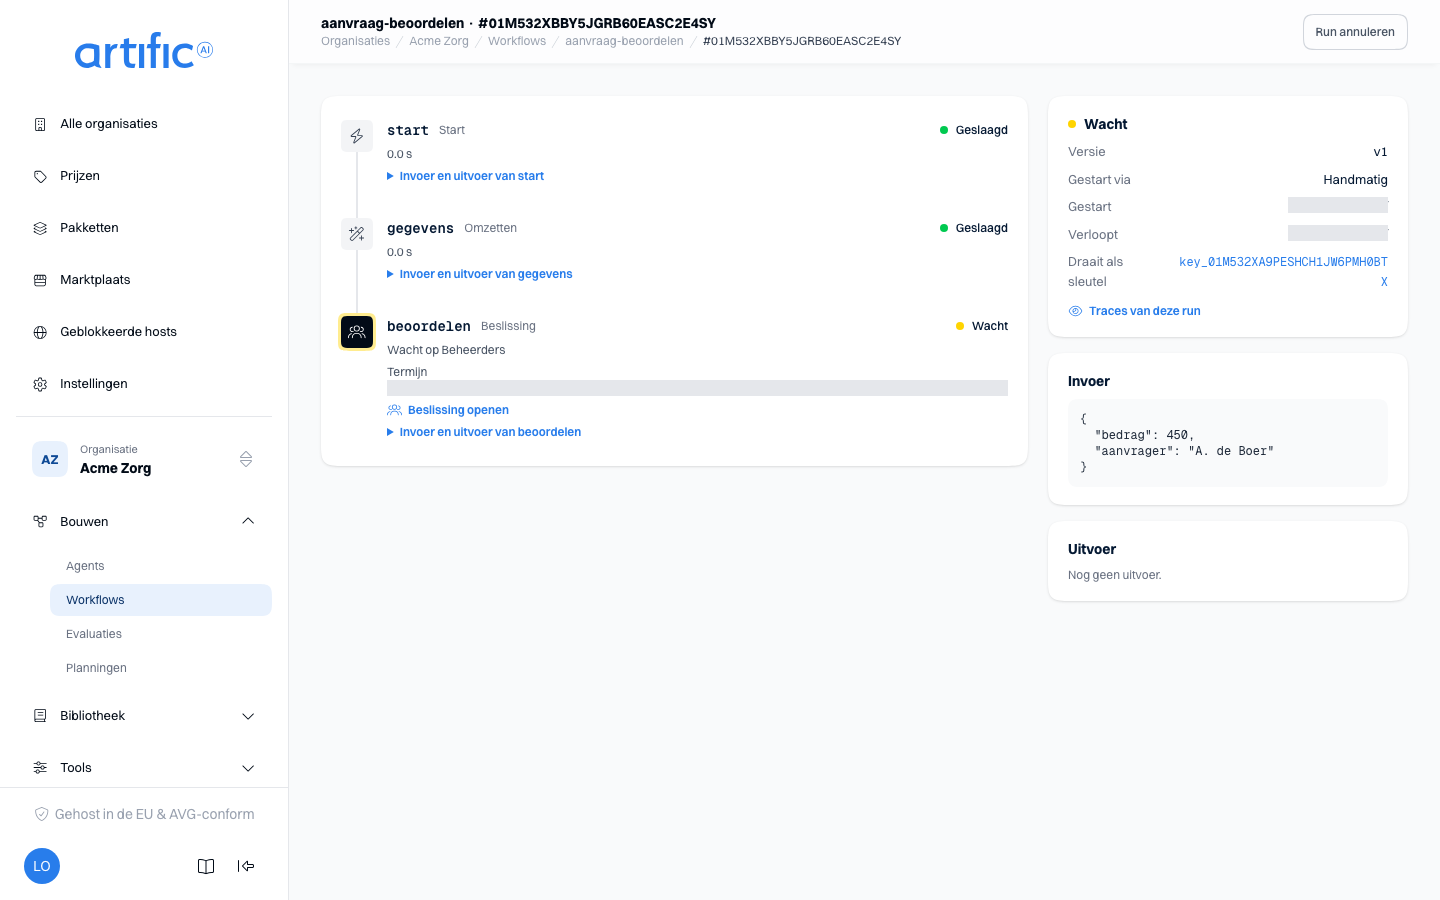Click the artific AI logo
This screenshot has width=1440, height=900.
144,51
